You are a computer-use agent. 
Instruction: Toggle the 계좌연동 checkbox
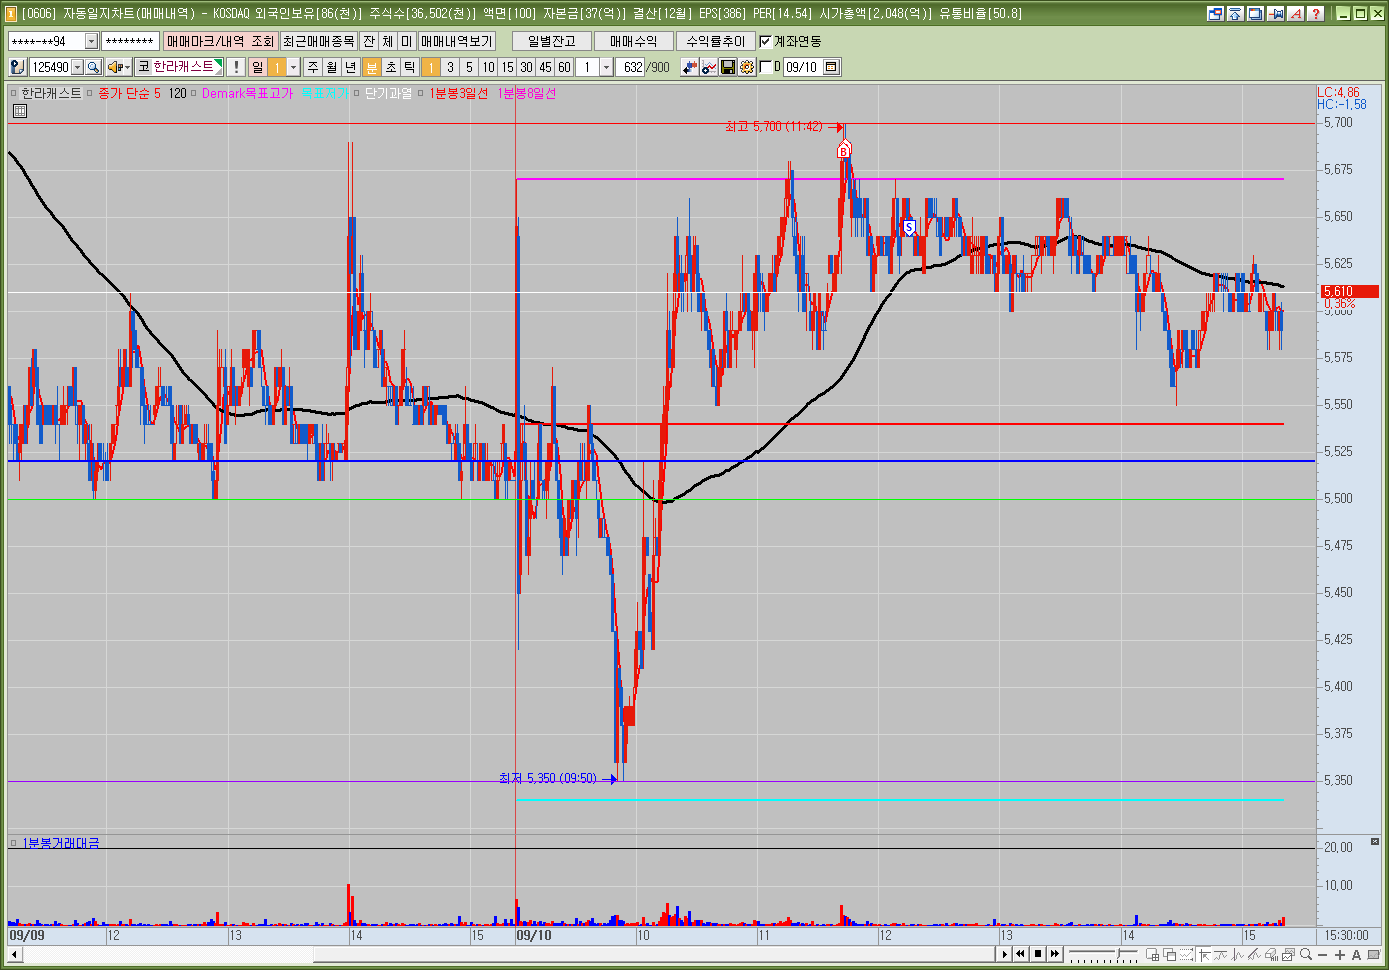766,41
